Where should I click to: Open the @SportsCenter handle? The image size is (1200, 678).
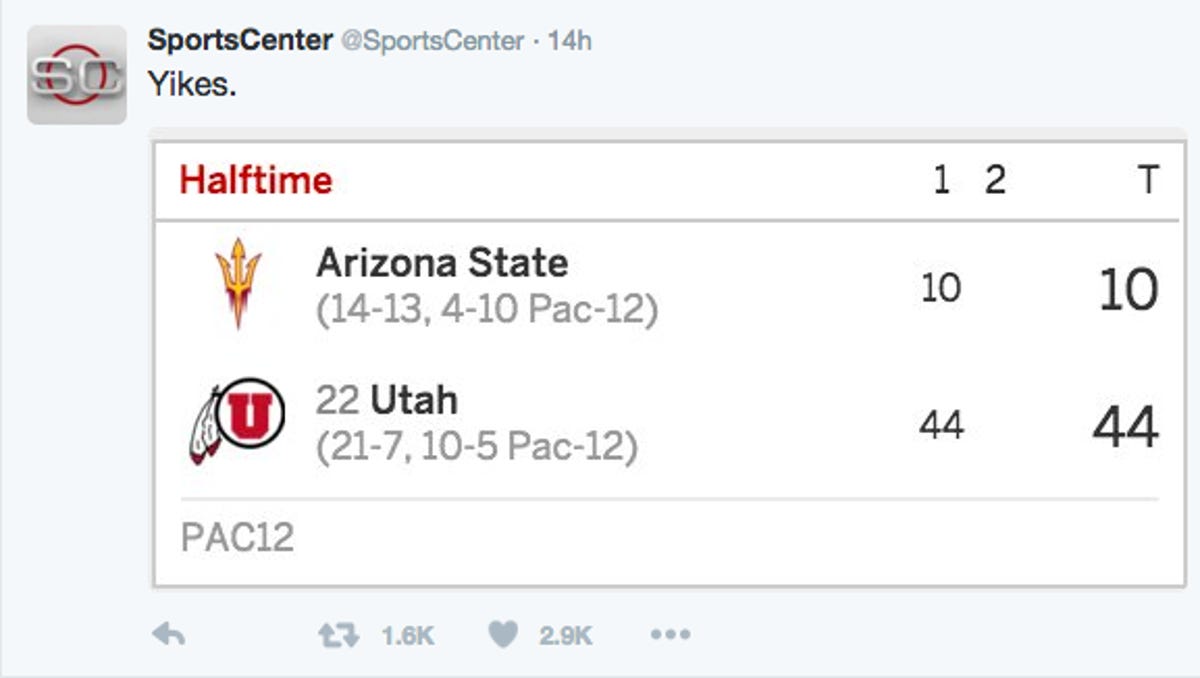[433, 41]
